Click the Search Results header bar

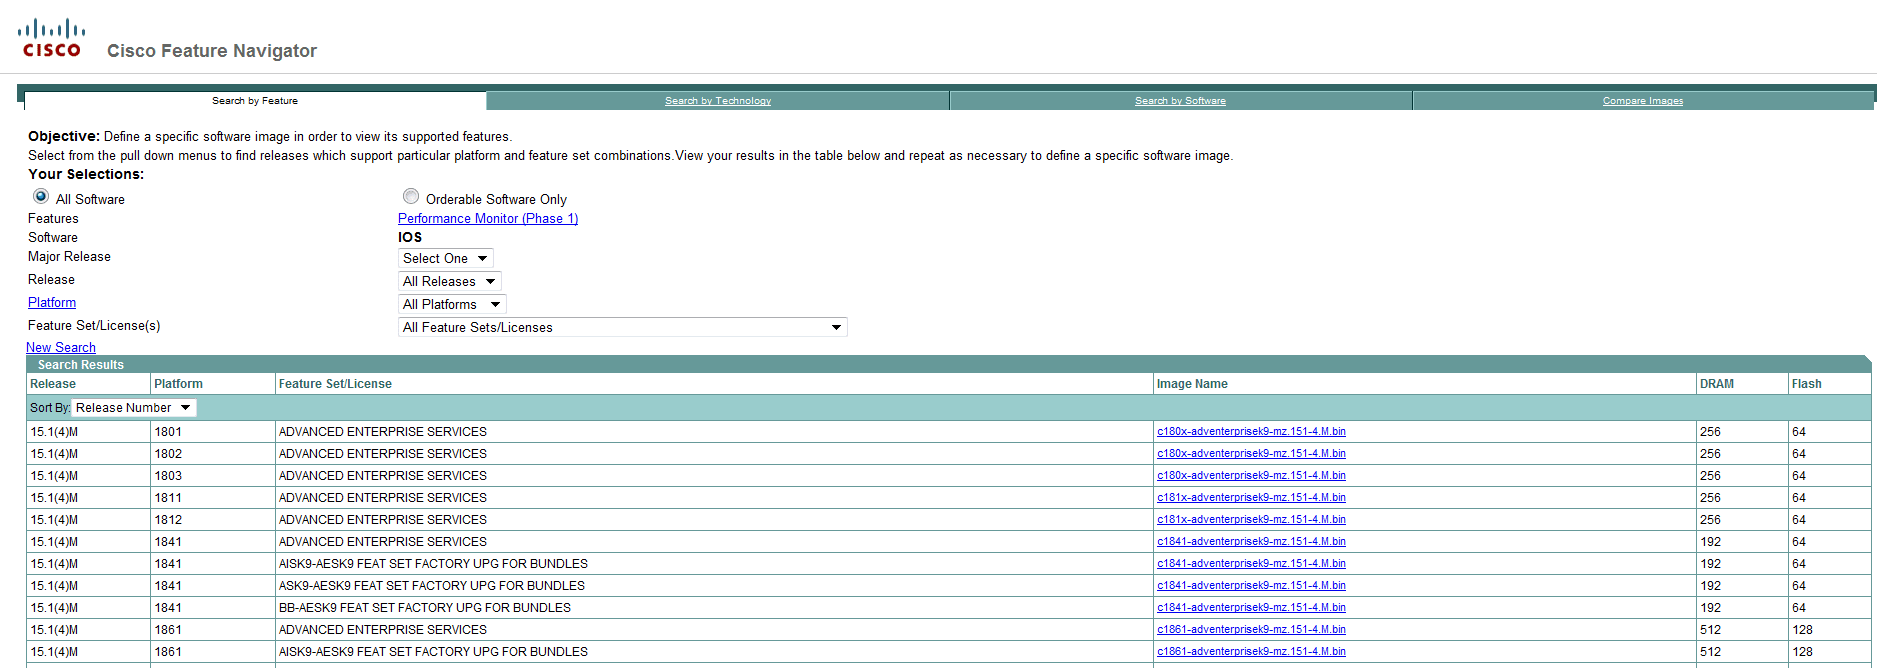pos(948,364)
